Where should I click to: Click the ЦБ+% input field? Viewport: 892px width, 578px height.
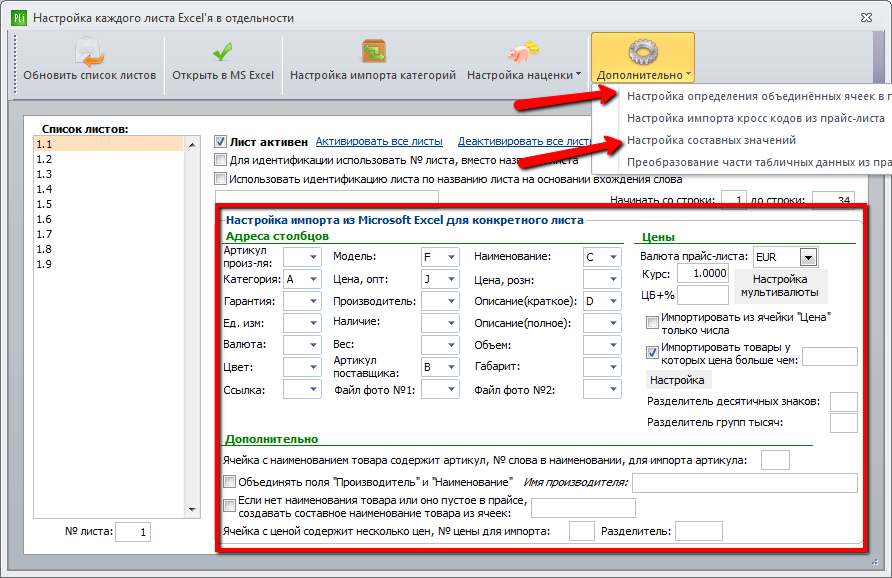703,295
